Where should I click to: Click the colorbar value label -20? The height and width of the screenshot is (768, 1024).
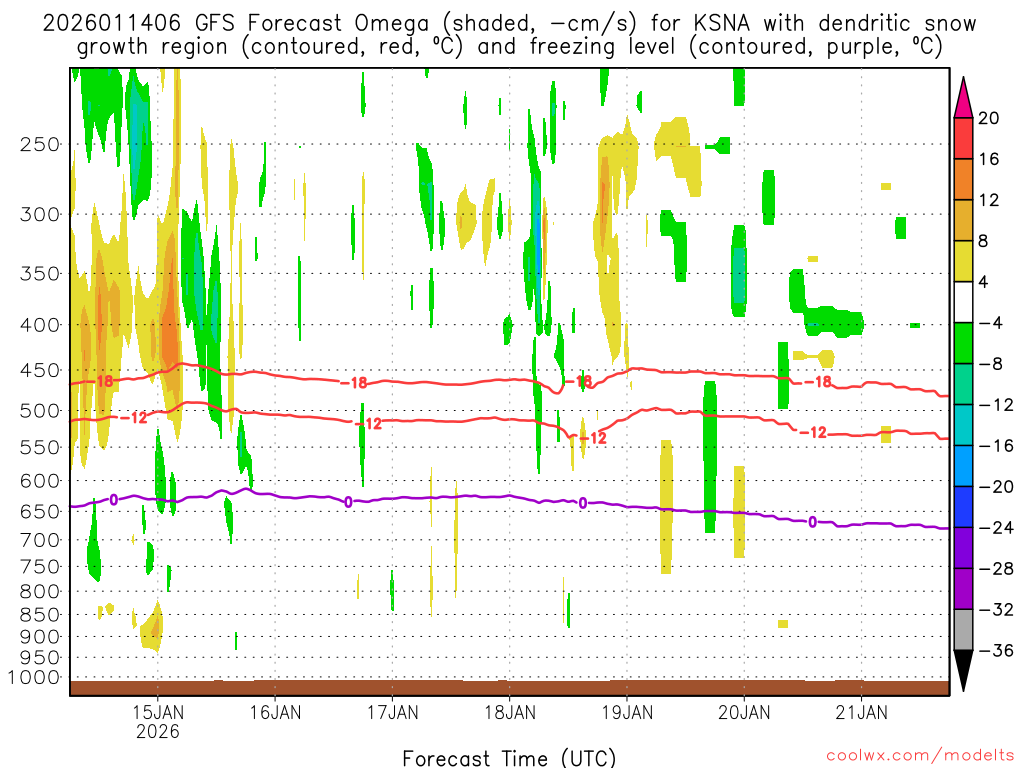click(x=997, y=487)
